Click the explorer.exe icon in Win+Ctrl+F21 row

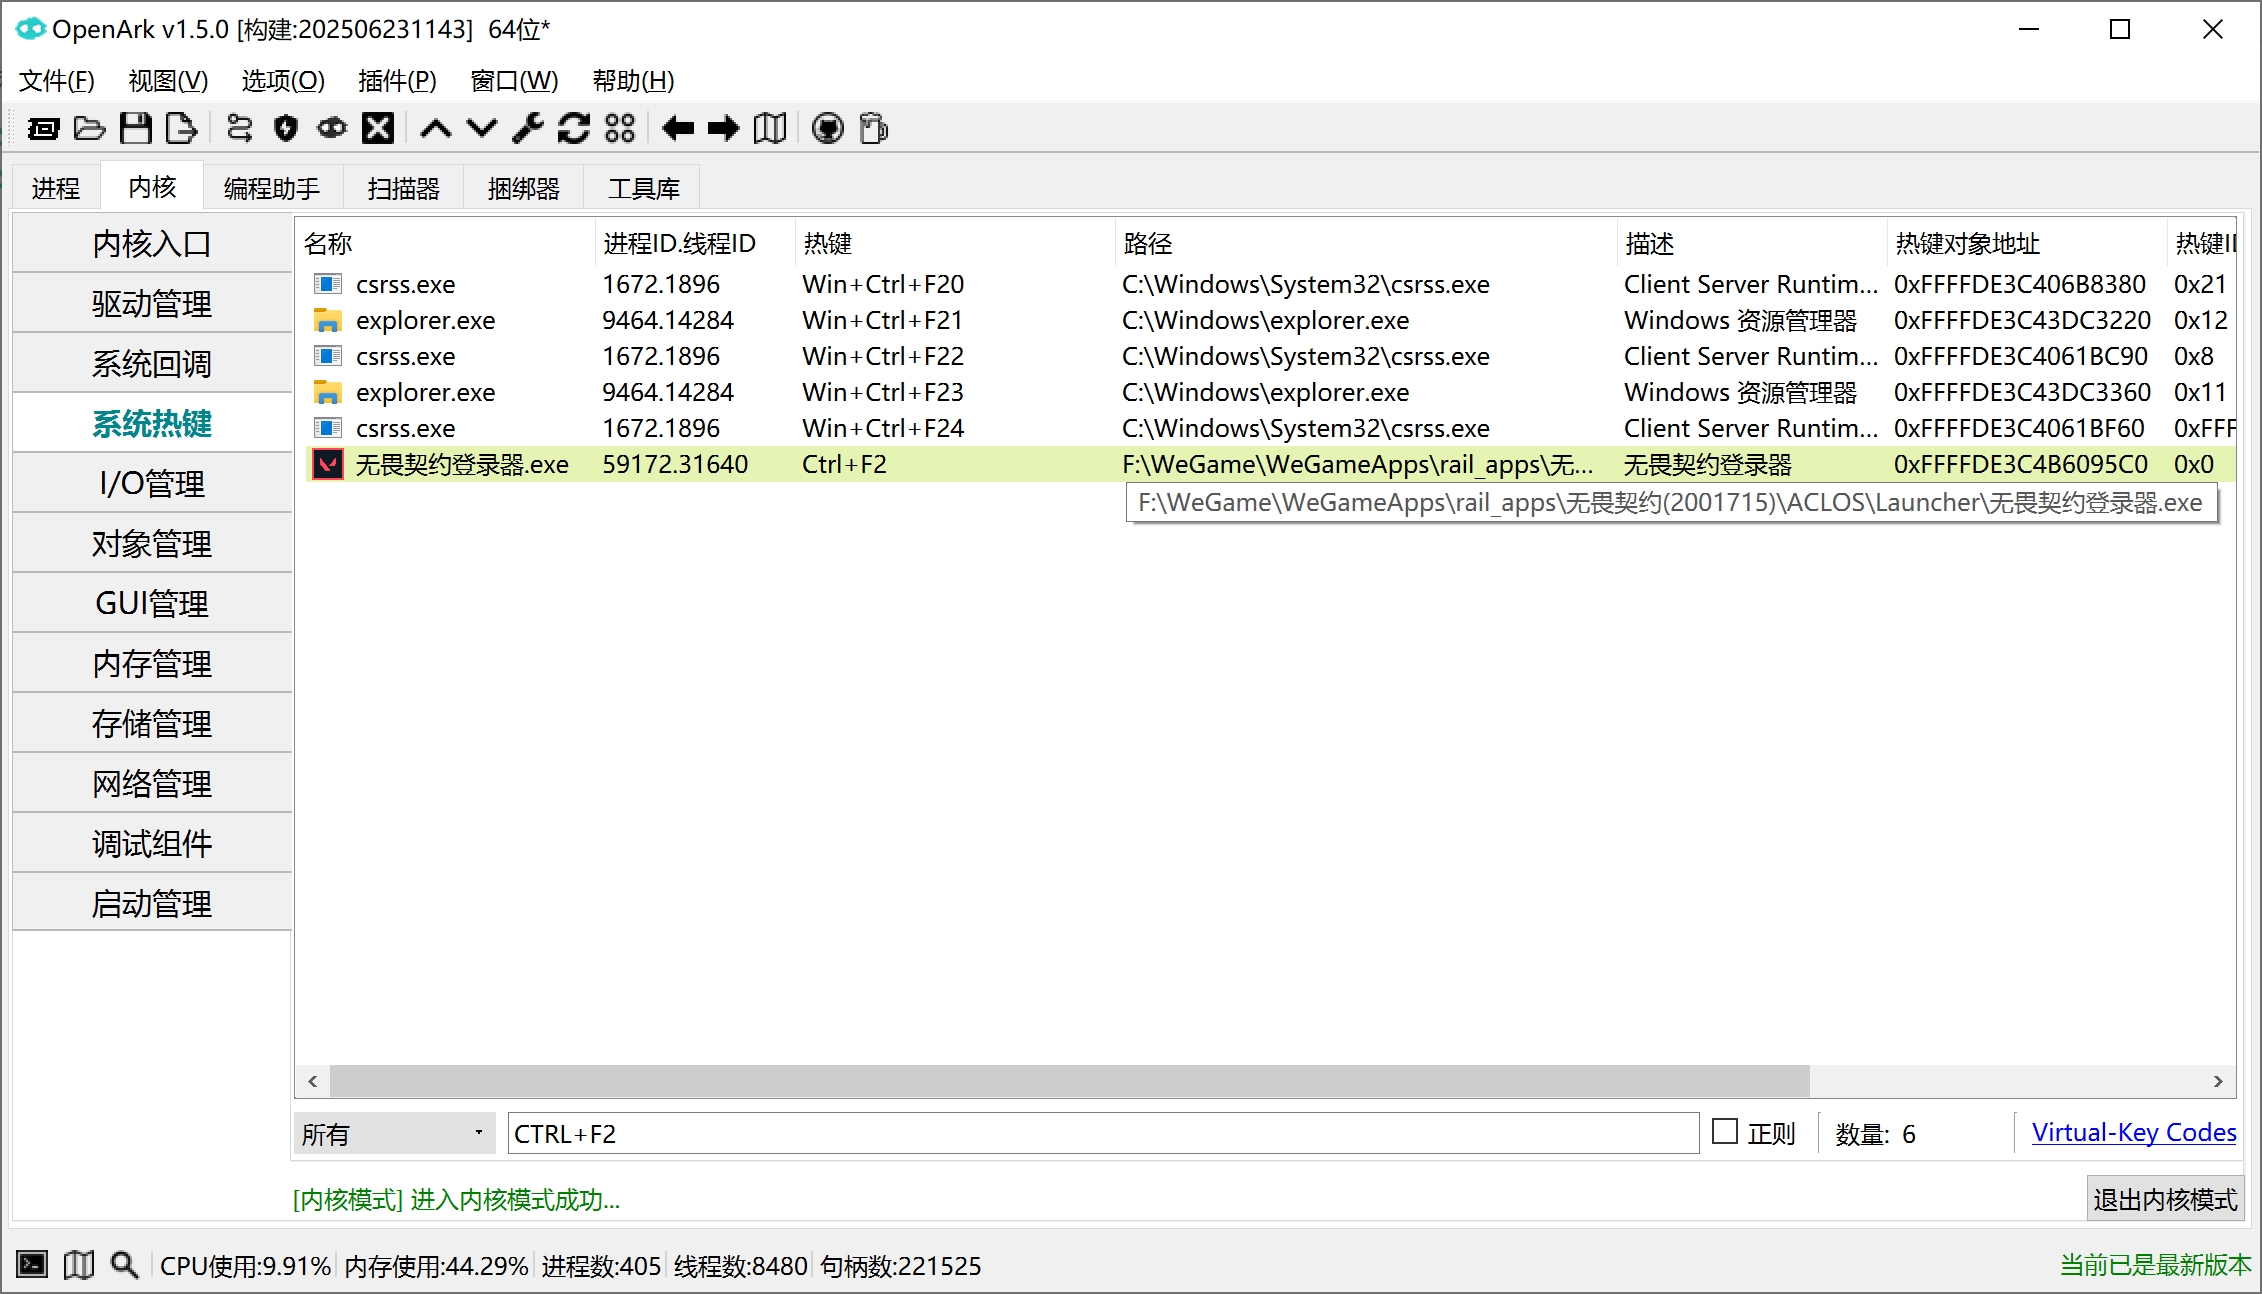[x=327, y=320]
